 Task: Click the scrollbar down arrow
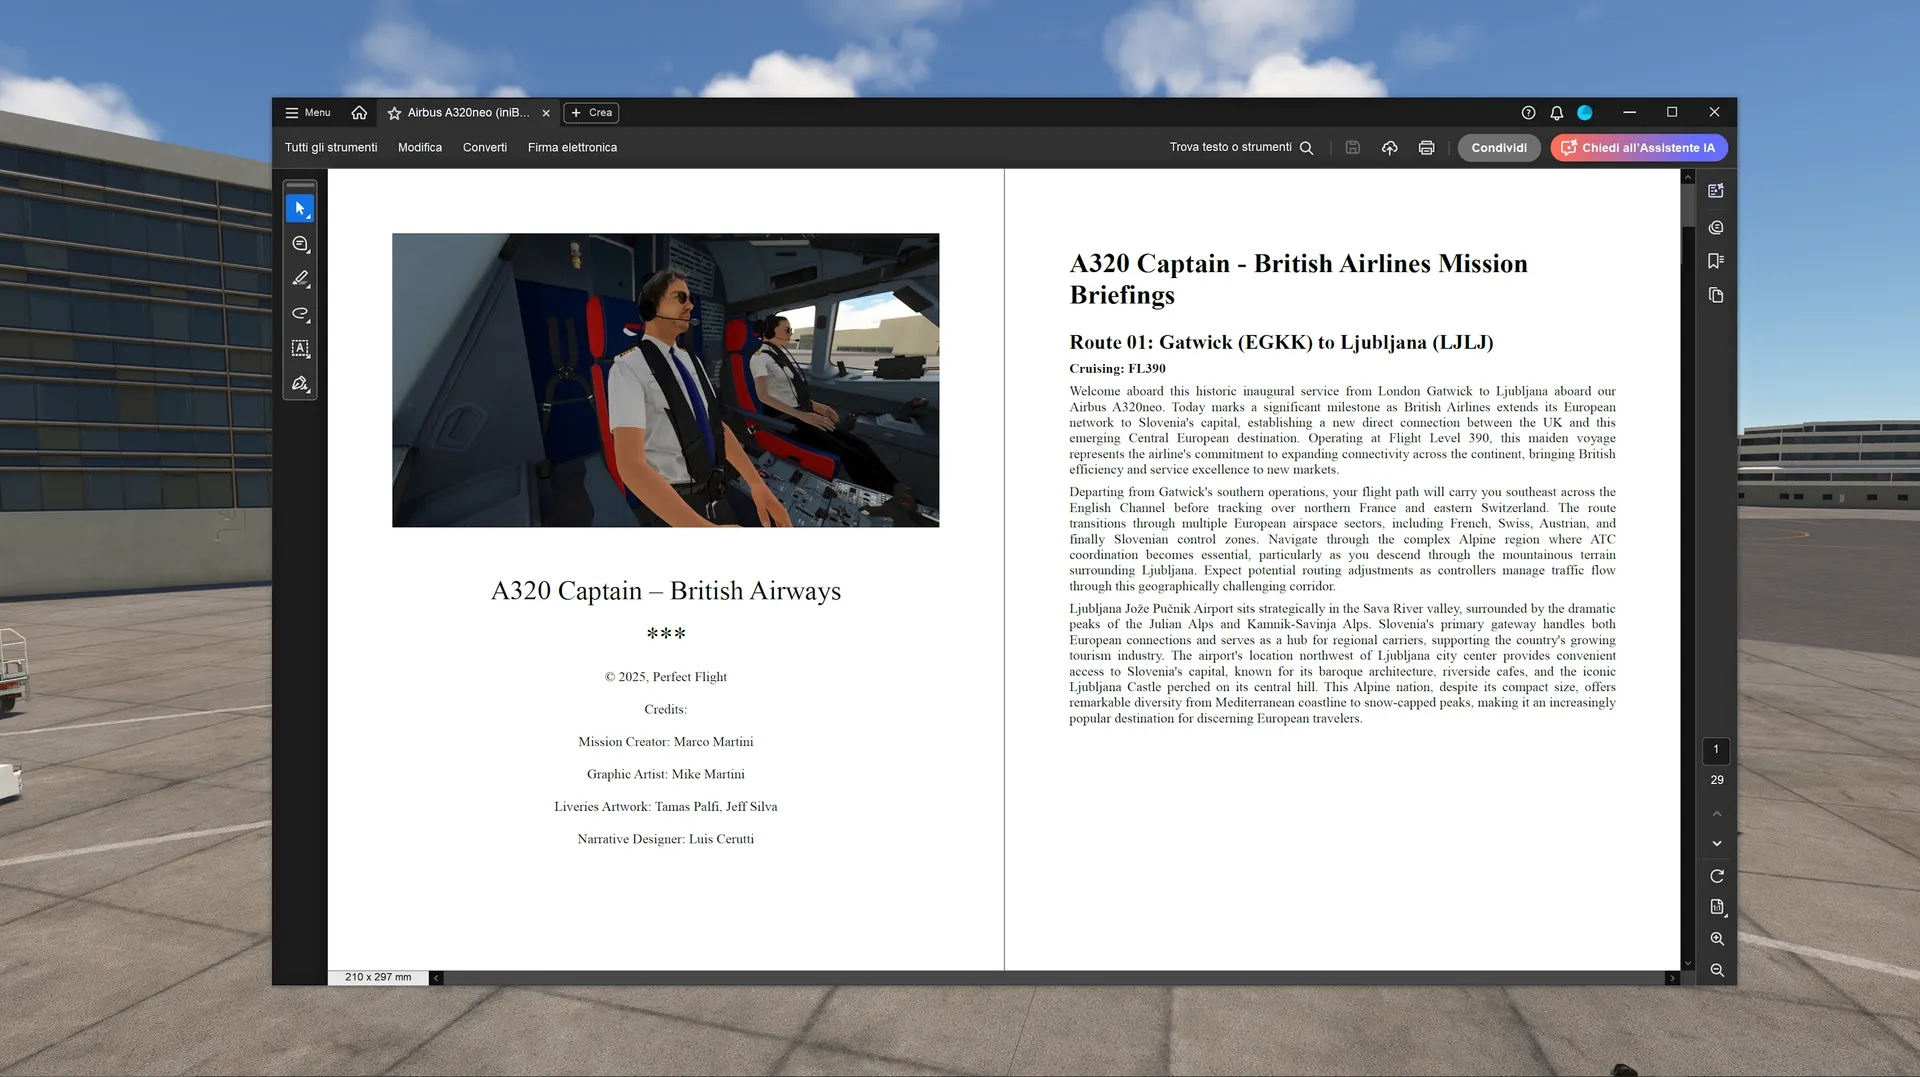coord(1688,964)
